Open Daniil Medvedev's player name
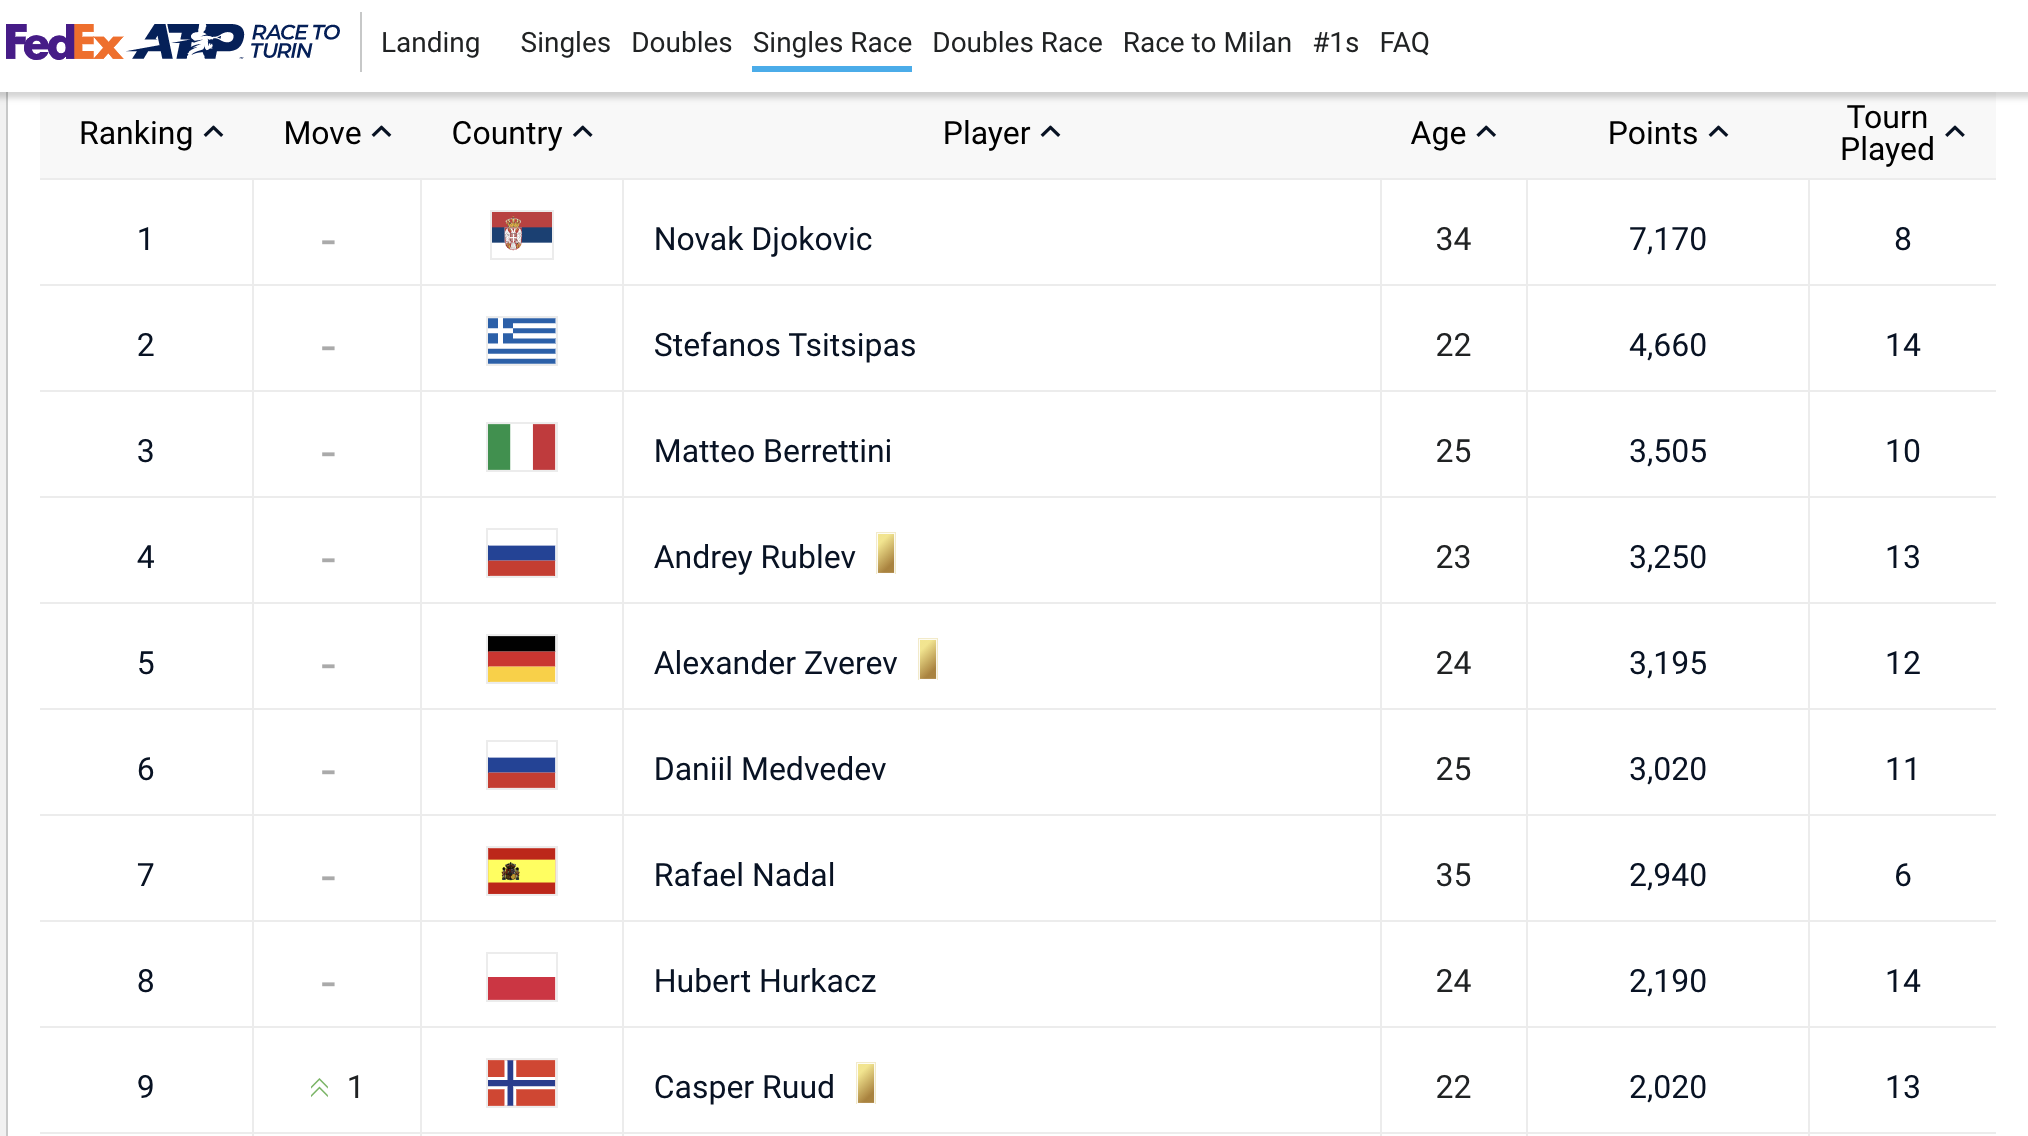Screen dimensions: 2028x1136 click(x=770, y=769)
